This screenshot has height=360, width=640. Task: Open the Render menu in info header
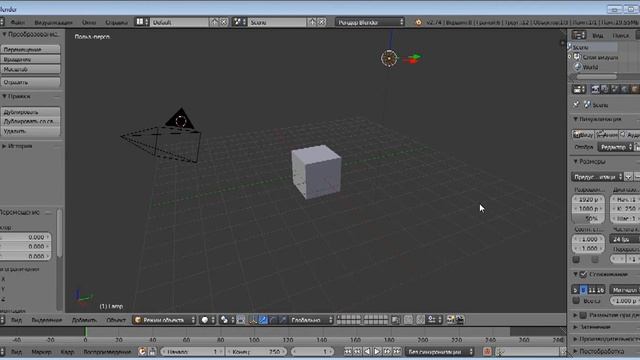tap(53, 22)
